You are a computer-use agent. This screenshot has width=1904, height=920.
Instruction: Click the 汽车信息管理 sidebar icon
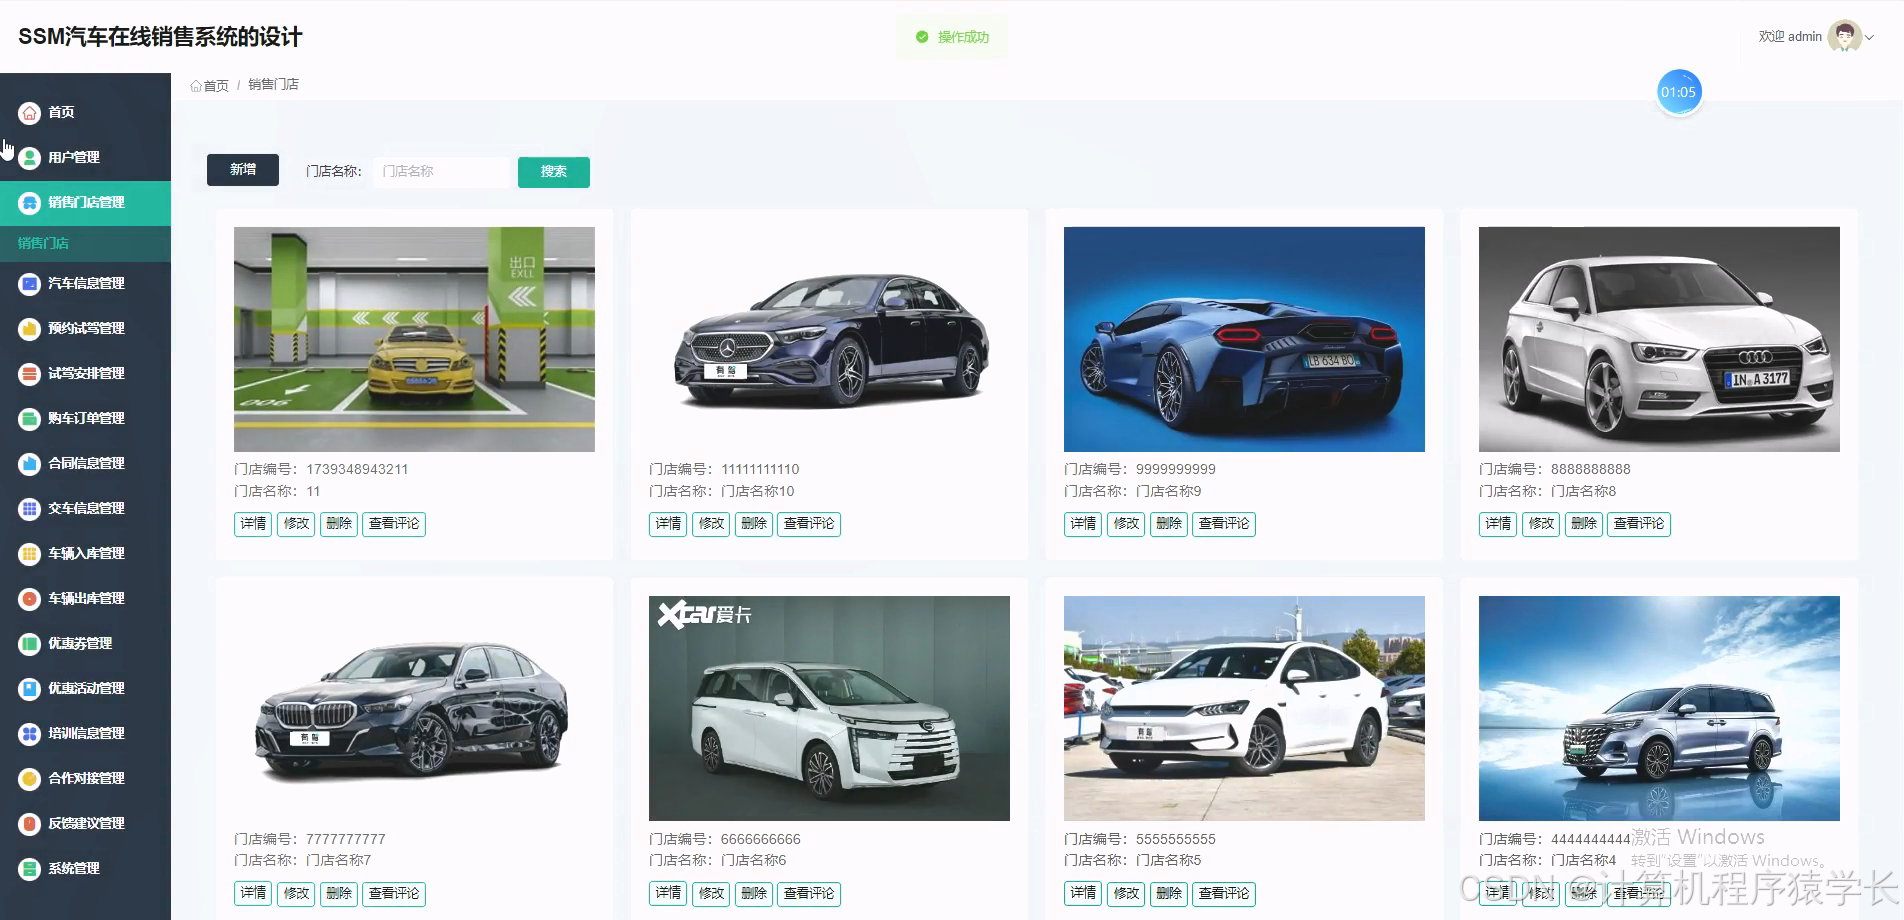[x=30, y=284]
